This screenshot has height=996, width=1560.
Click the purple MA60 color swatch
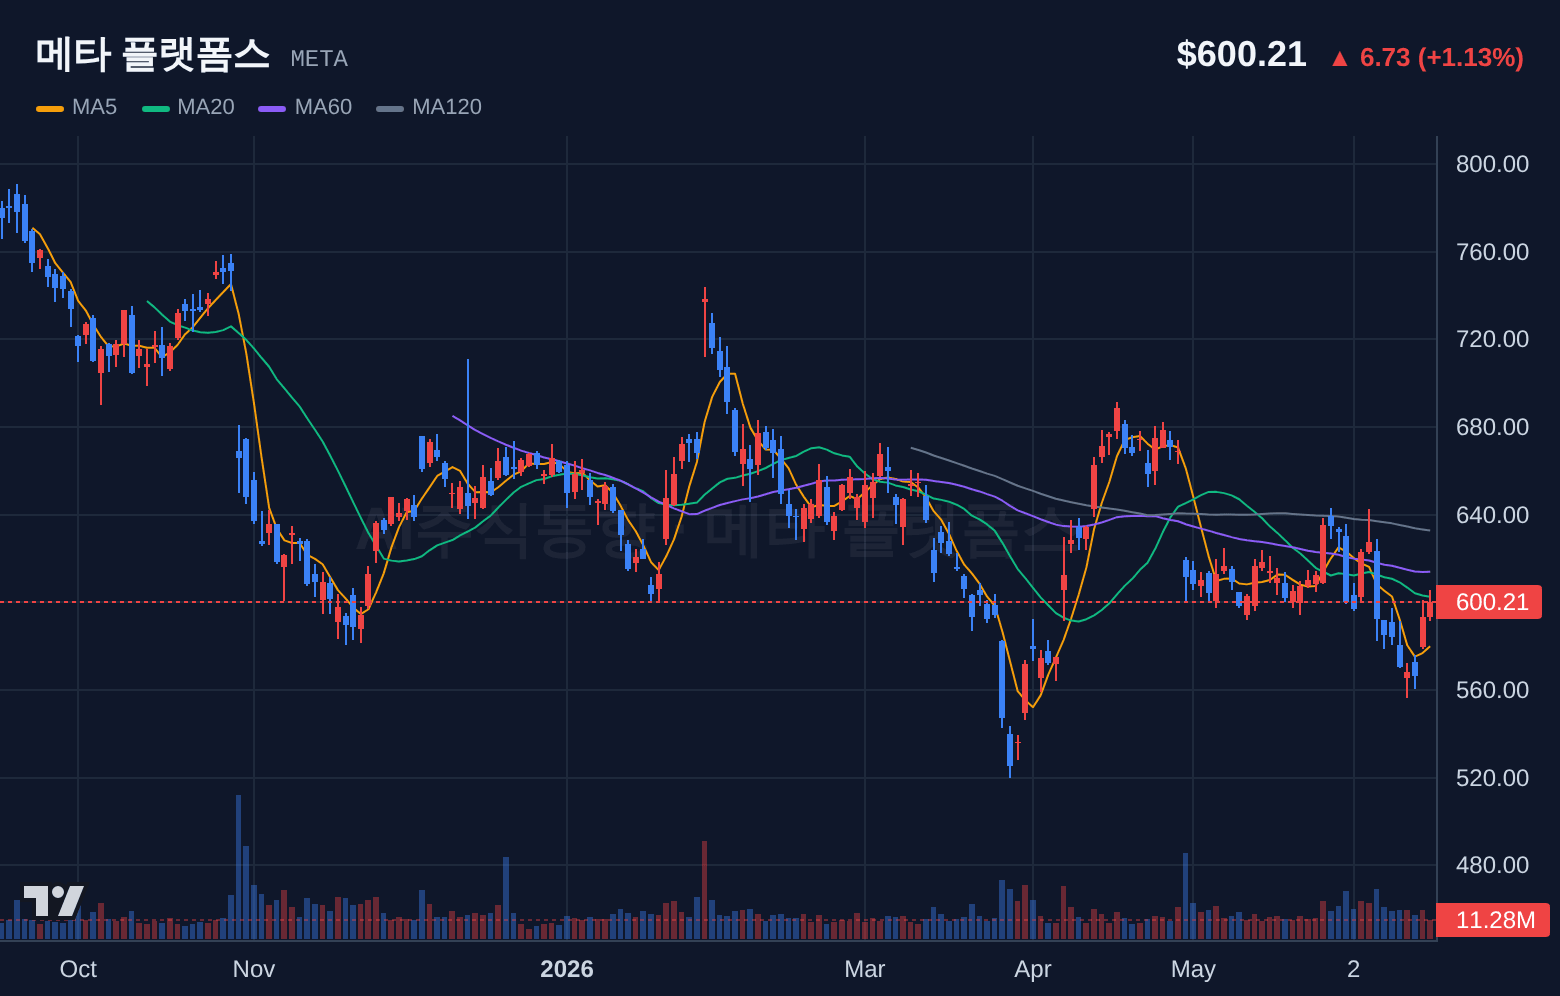point(272,108)
